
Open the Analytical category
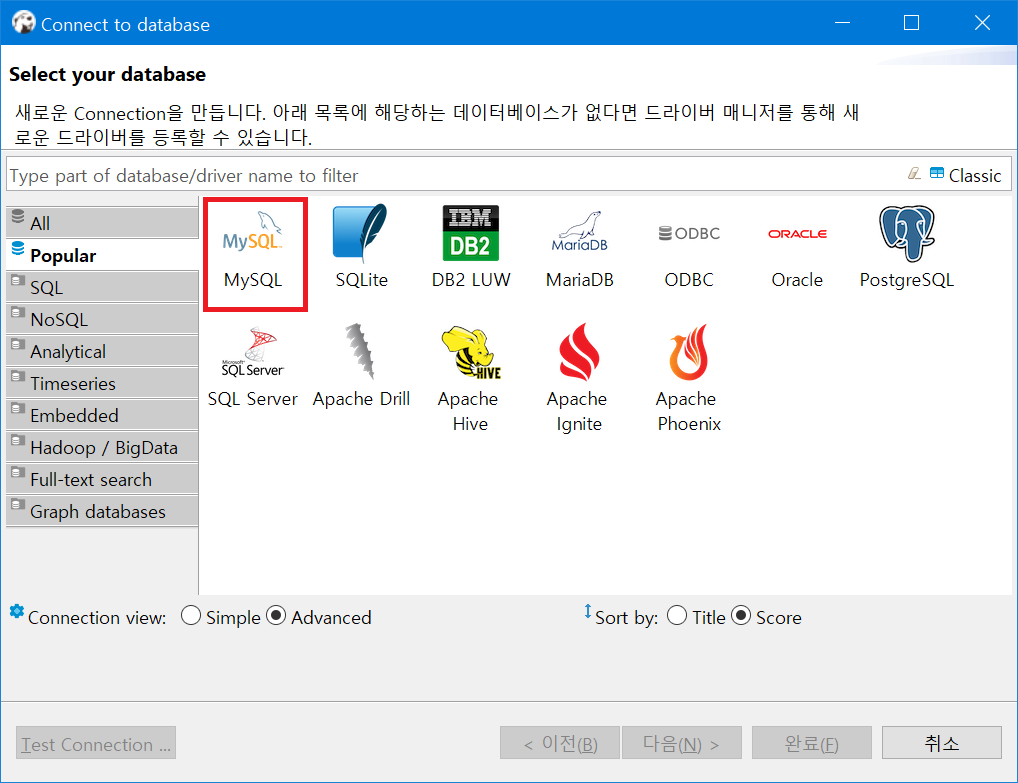pyautogui.click(x=102, y=351)
